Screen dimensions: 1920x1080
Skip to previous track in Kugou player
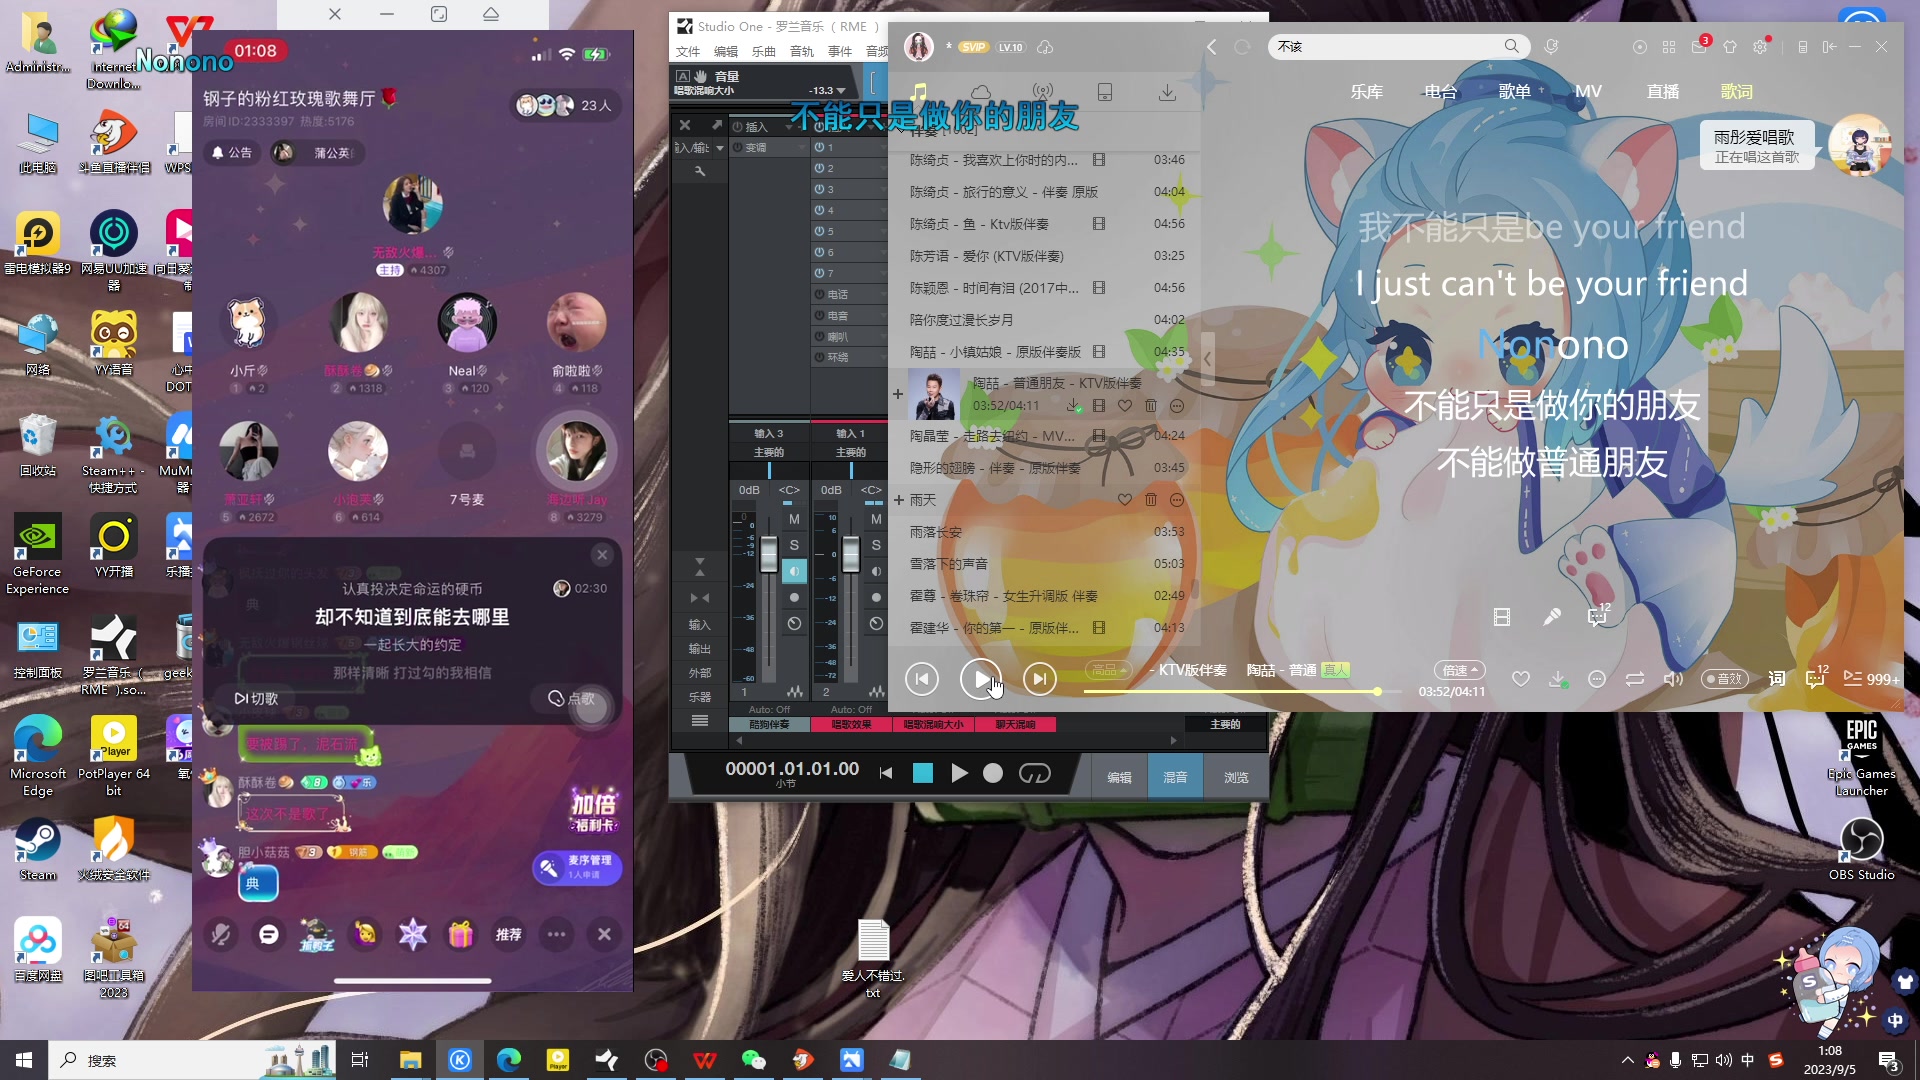click(921, 679)
